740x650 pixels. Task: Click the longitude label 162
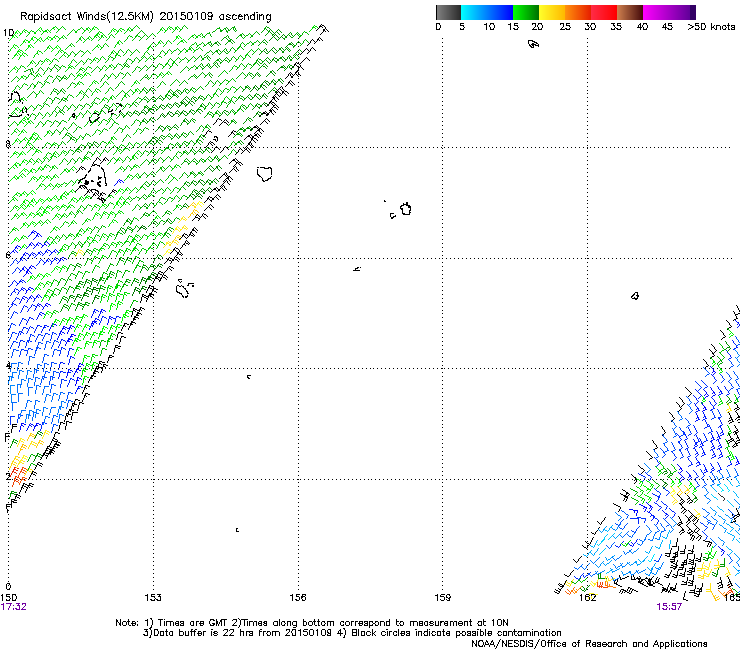(x=588, y=597)
